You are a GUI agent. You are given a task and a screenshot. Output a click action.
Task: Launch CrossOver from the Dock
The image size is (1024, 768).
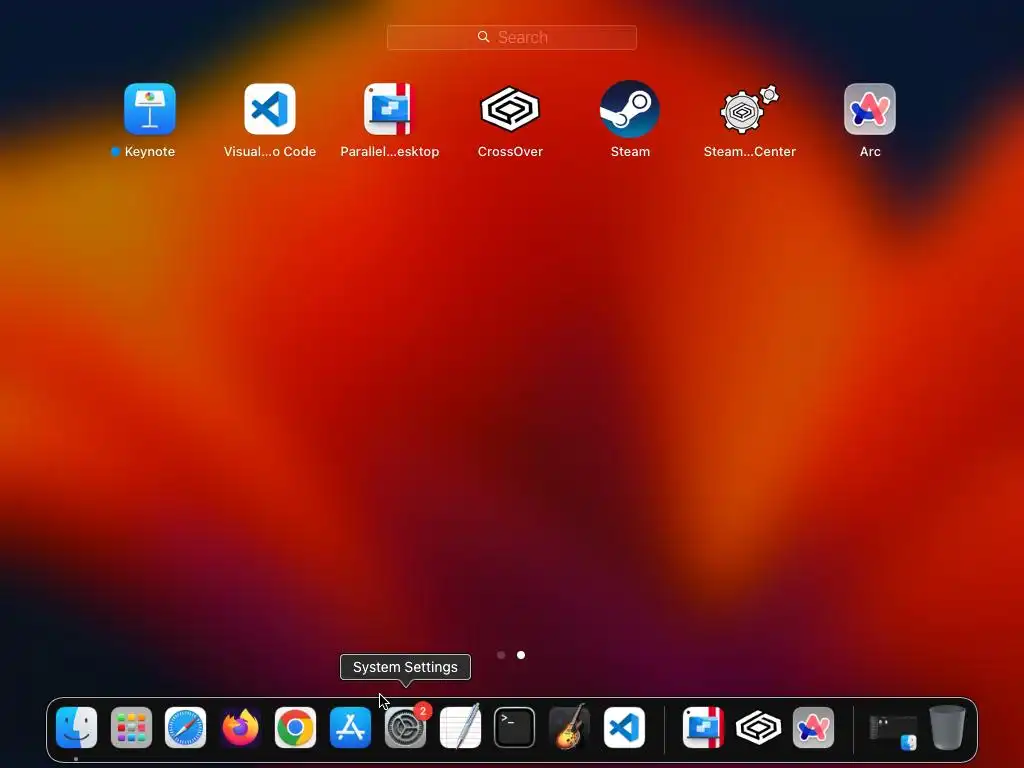pos(758,728)
